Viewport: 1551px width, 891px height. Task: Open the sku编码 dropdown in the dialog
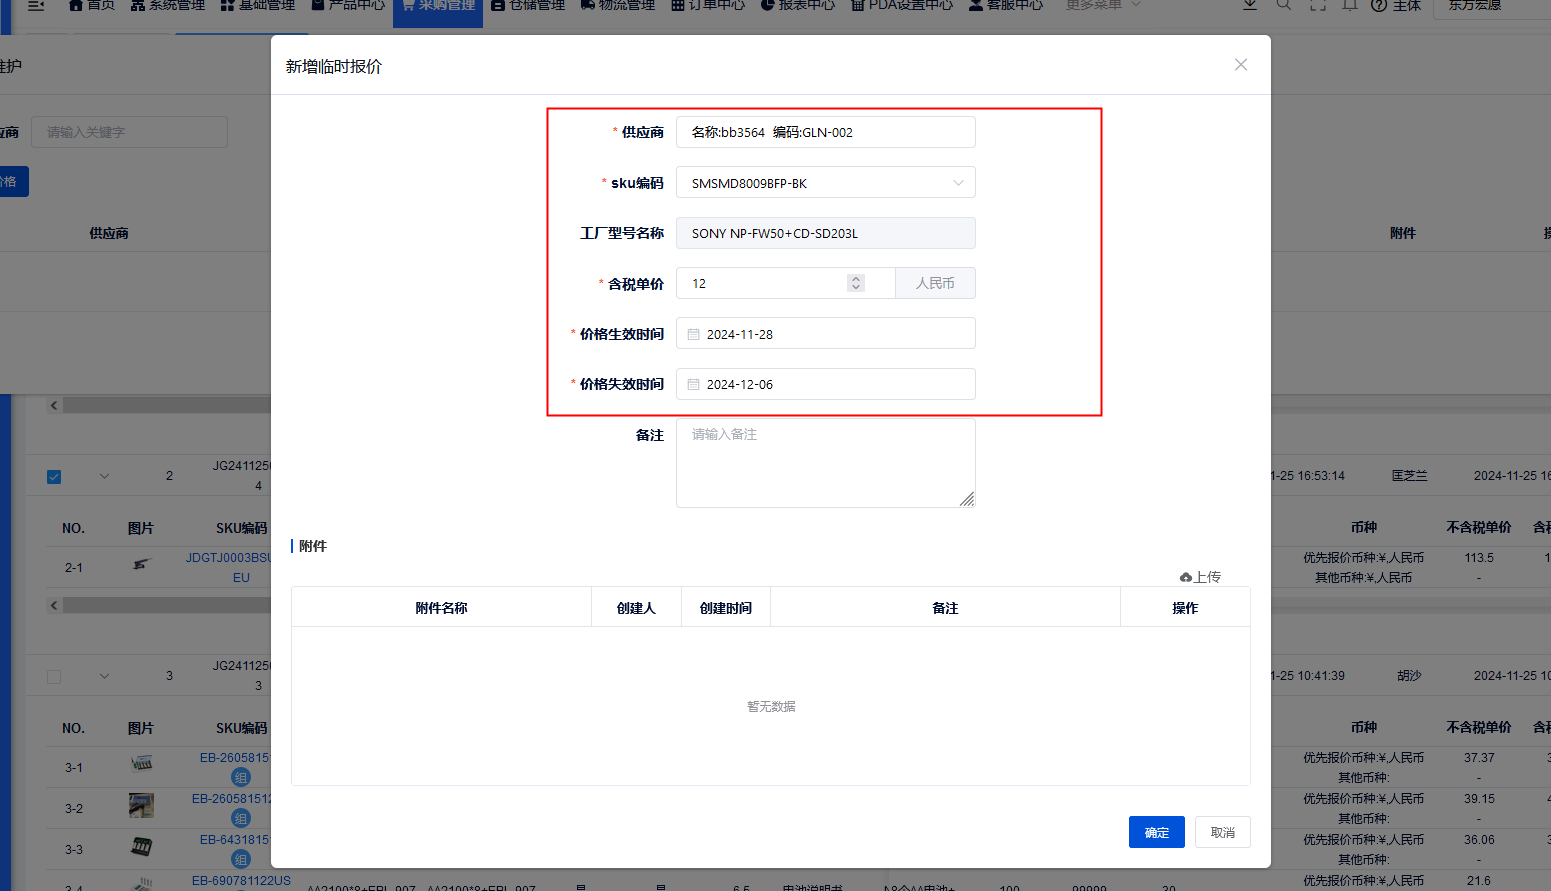pos(959,182)
